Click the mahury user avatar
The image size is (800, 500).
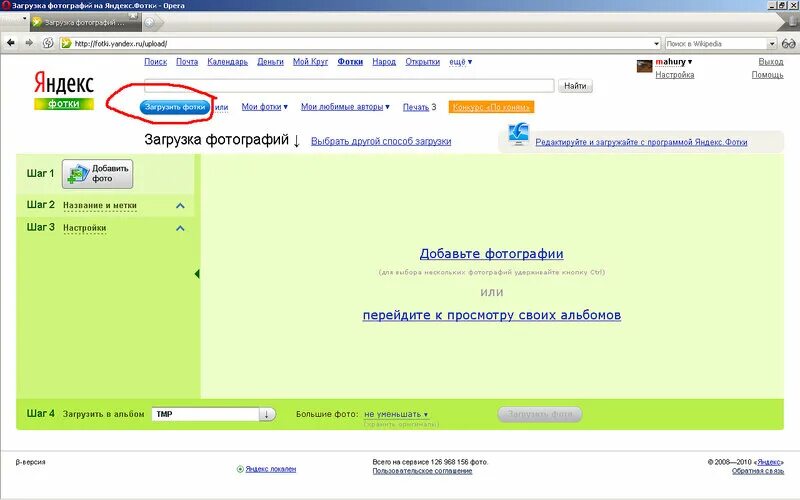coord(644,66)
